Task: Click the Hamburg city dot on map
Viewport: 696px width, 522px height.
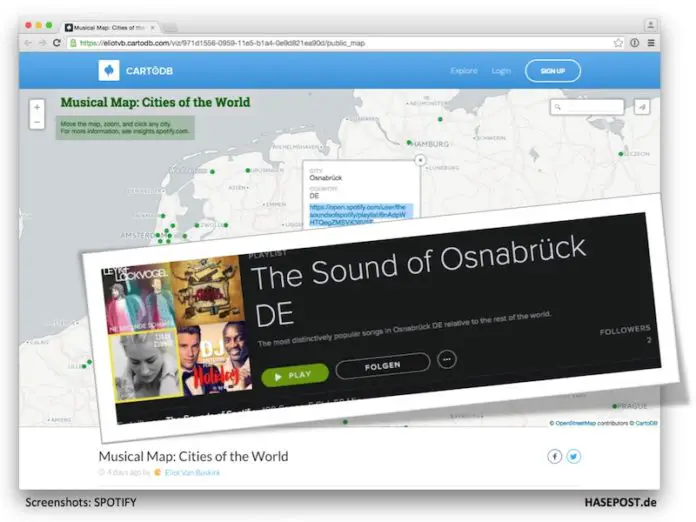Action: coord(409,142)
